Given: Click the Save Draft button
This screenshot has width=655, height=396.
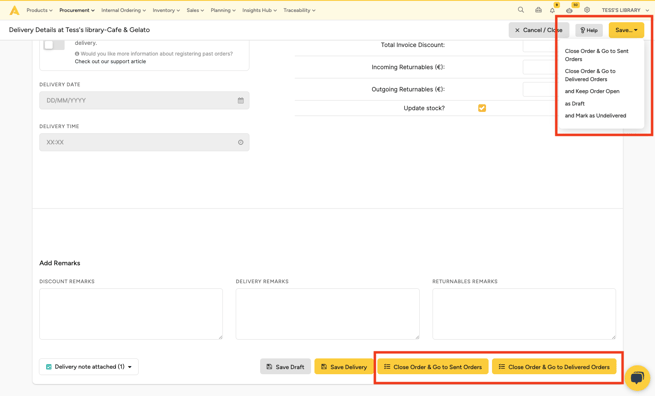Looking at the screenshot, I should 285,367.
